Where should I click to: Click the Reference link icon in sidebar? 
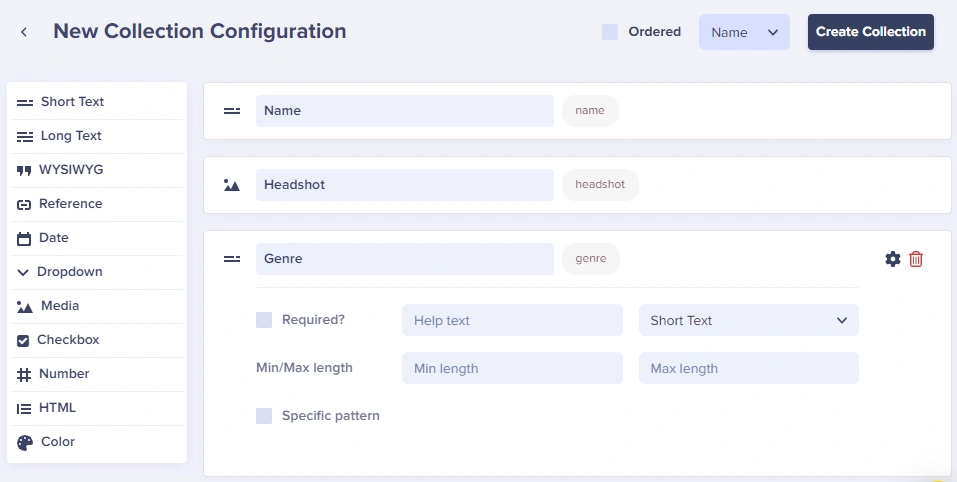click(25, 204)
